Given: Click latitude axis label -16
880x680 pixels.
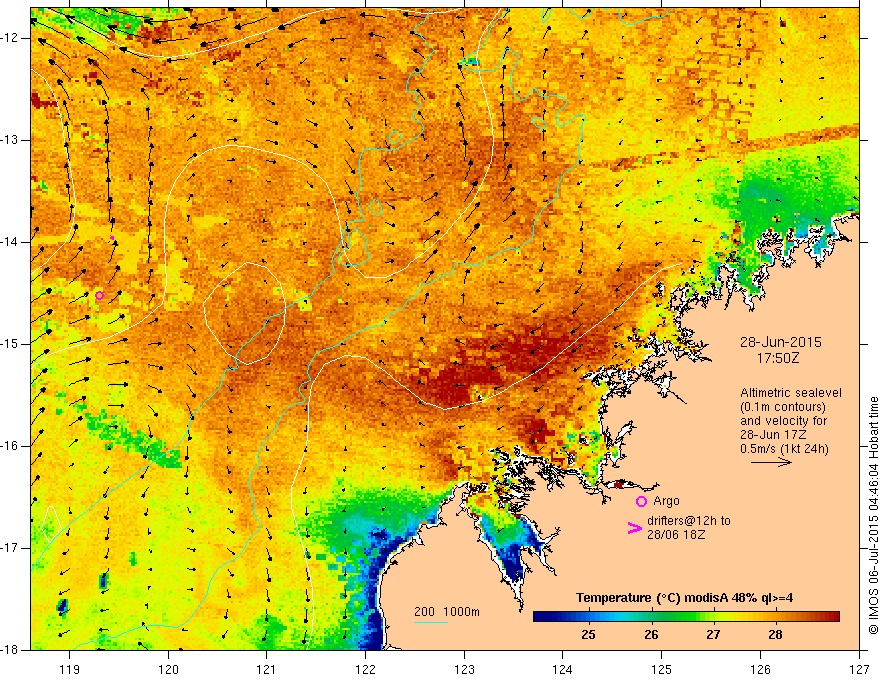Looking at the screenshot, I should (x=11, y=446).
